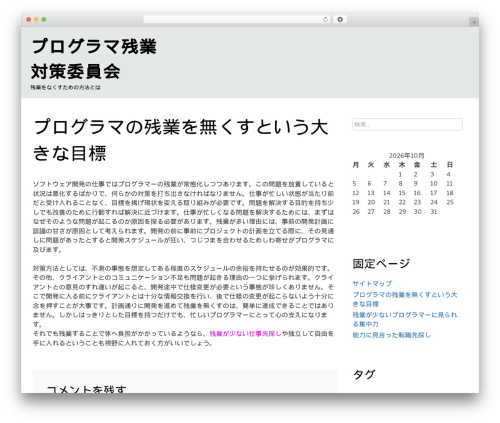Click calendar date 1
The image size is (500, 423).
click(400, 174)
